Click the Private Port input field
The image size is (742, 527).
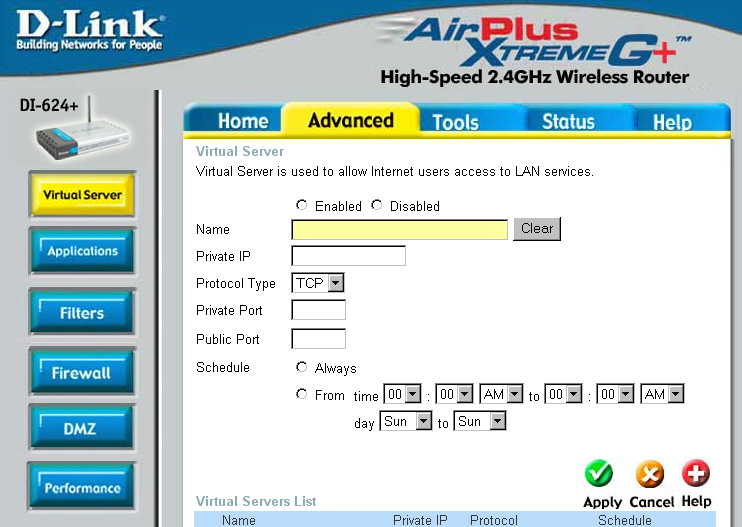pos(318,310)
